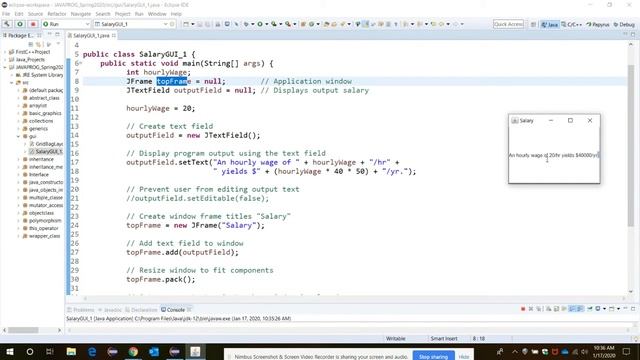Viewport: 640px width, 360px height.
Task: Select the polymorphism package
Action: coord(42,220)
